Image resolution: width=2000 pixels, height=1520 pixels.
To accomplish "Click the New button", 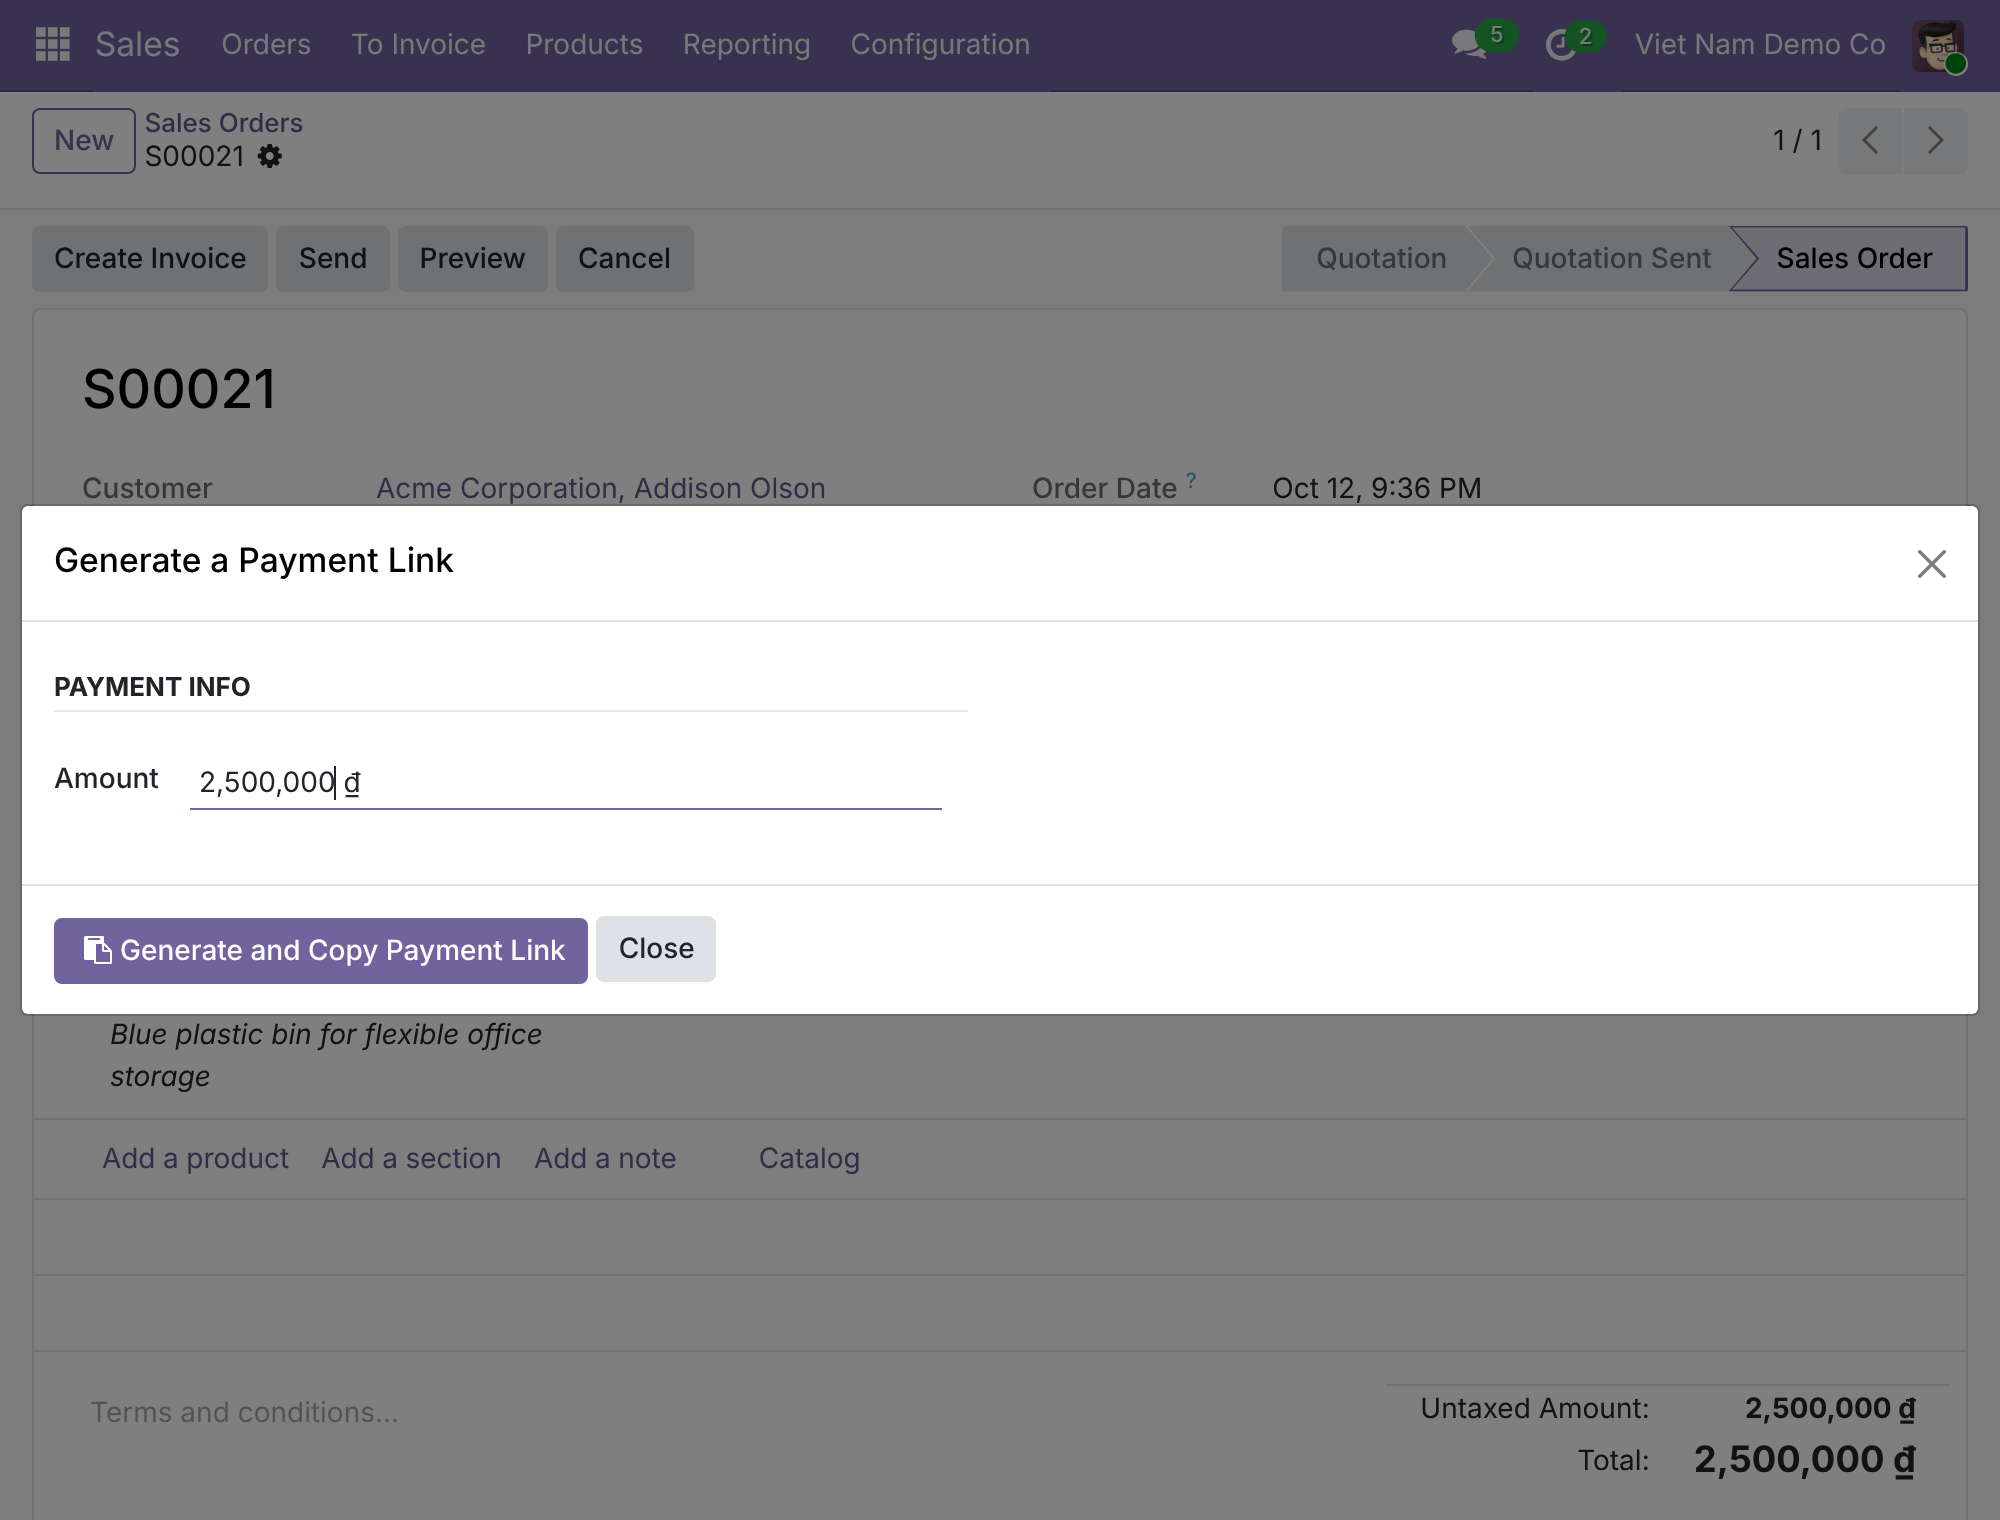I will pyautogui.click(x=84, y=140).
